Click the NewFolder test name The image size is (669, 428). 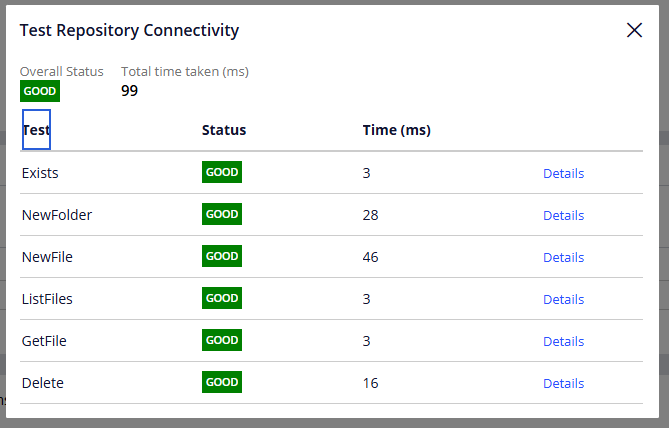tap(57, 215)
